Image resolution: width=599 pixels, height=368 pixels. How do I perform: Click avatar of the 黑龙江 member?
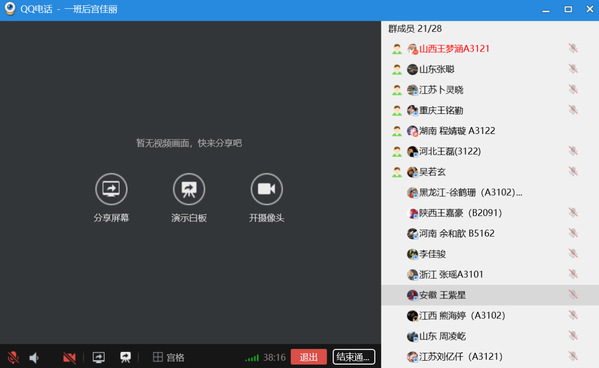[412, 193]
